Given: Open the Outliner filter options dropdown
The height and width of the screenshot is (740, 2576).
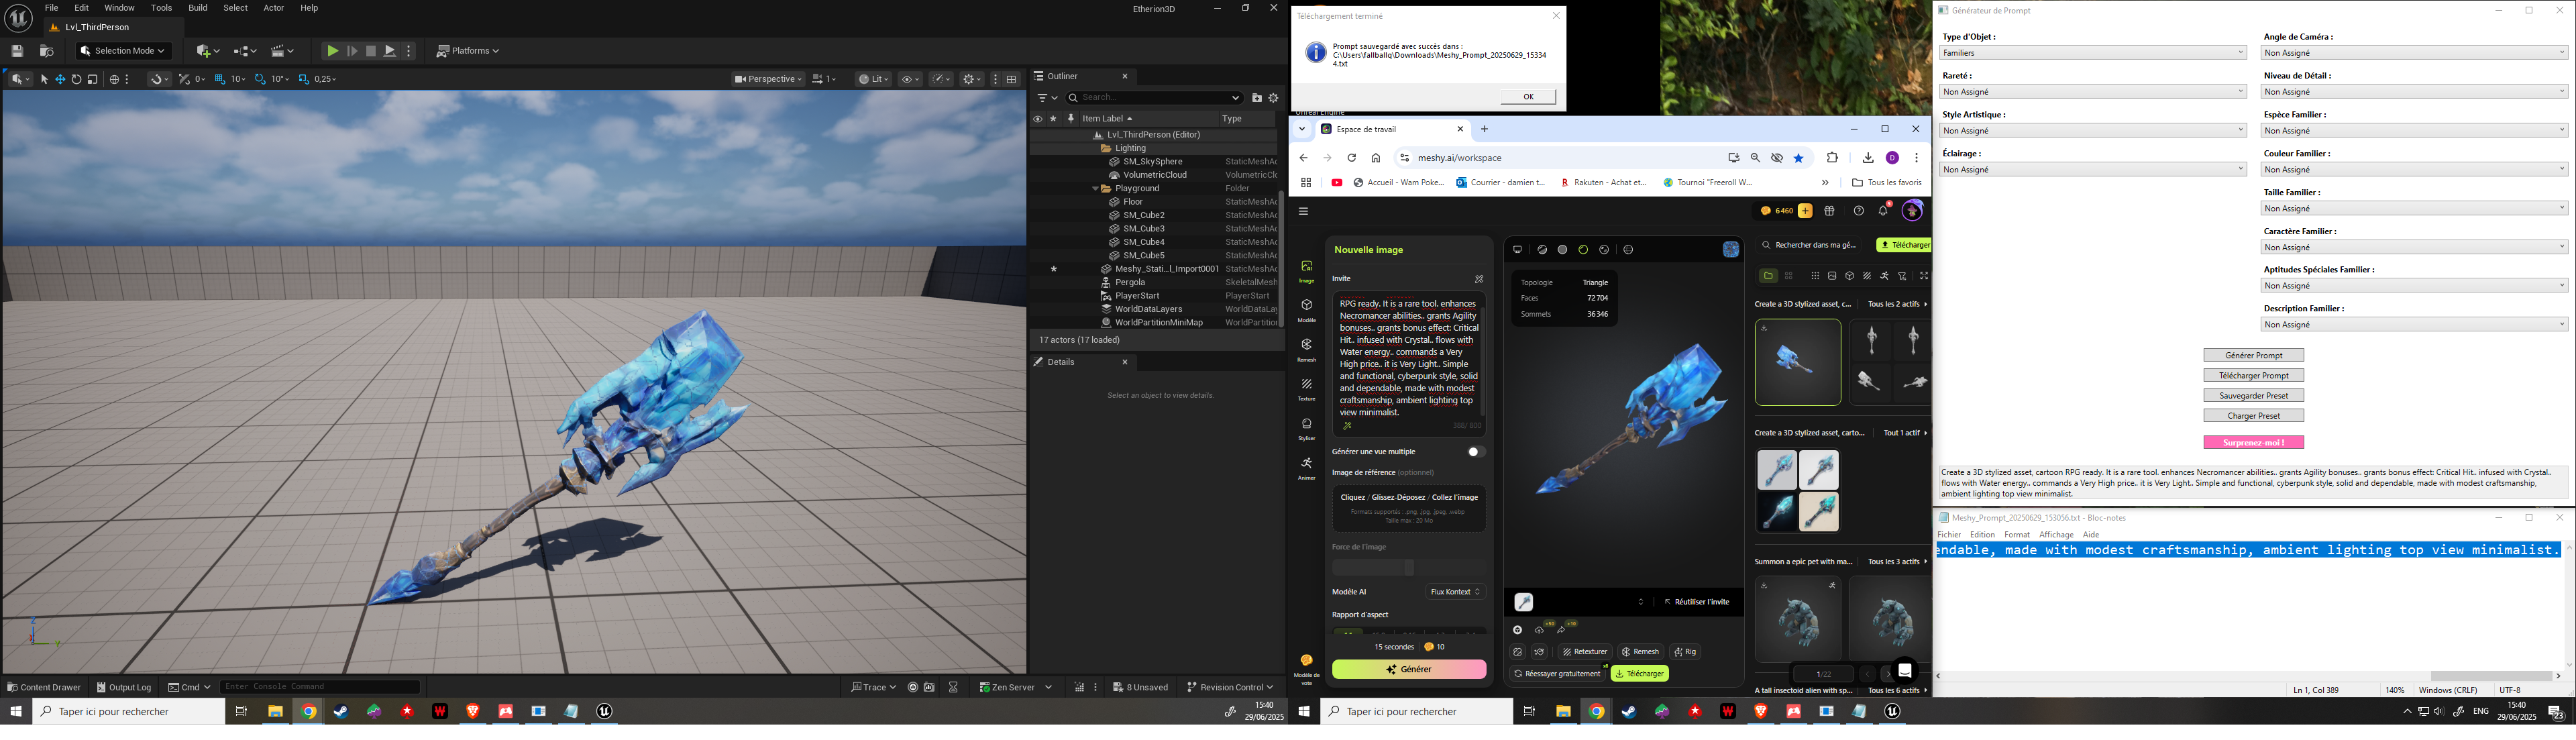Looking at the screenshot, I should tap(1047, 98).
